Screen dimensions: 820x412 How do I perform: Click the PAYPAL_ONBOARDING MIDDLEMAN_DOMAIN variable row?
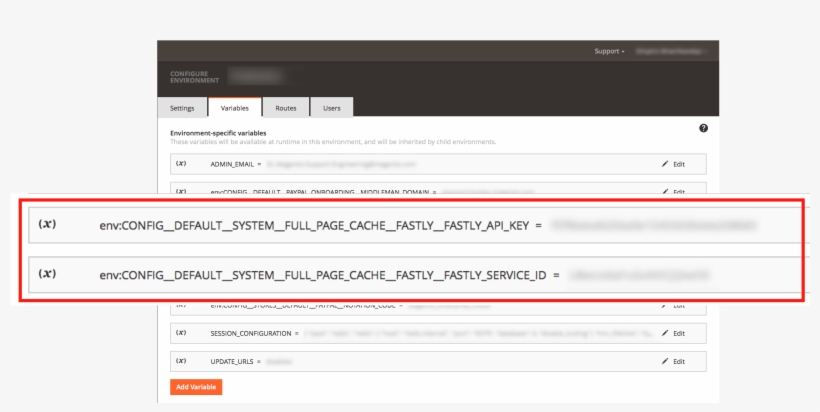(438, 188)
